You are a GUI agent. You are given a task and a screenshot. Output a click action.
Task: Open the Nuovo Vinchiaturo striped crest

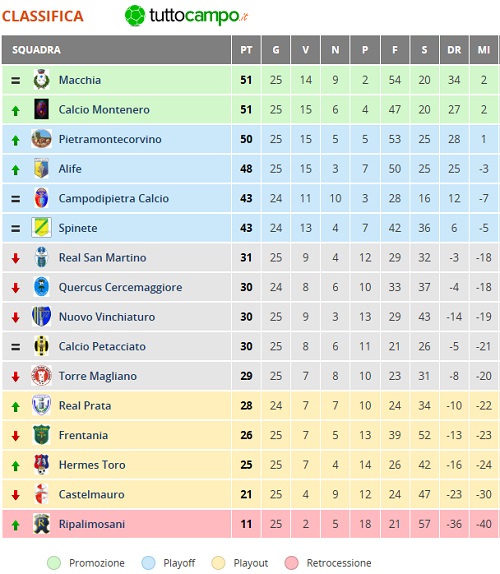click(41, 317)
